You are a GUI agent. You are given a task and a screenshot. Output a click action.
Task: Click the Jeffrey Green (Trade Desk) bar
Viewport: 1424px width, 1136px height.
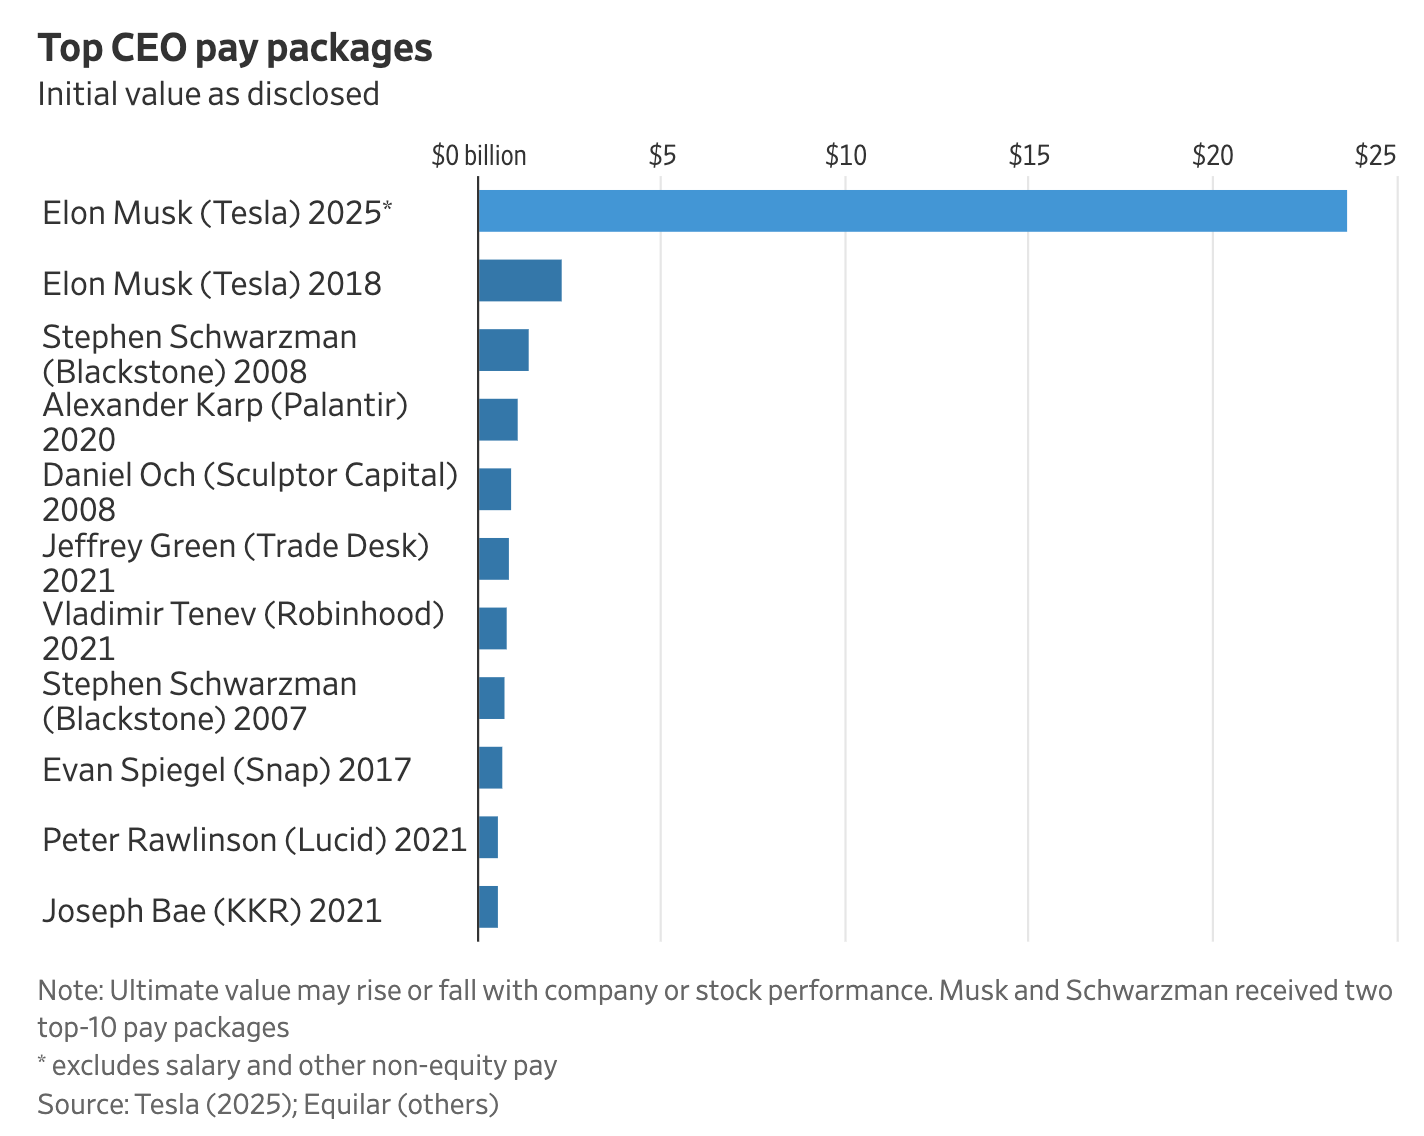click(494, 559)
